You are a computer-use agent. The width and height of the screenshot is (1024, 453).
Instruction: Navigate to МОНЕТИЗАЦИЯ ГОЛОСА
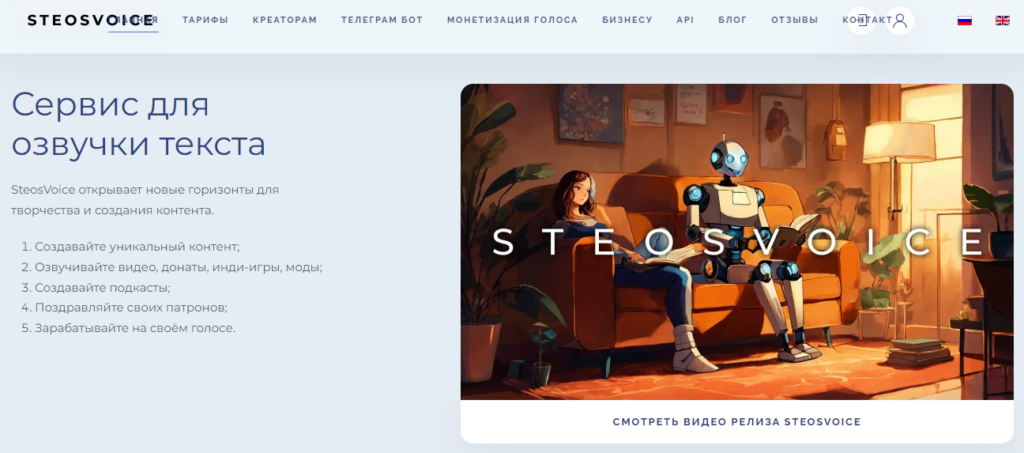tap(513, 20)
